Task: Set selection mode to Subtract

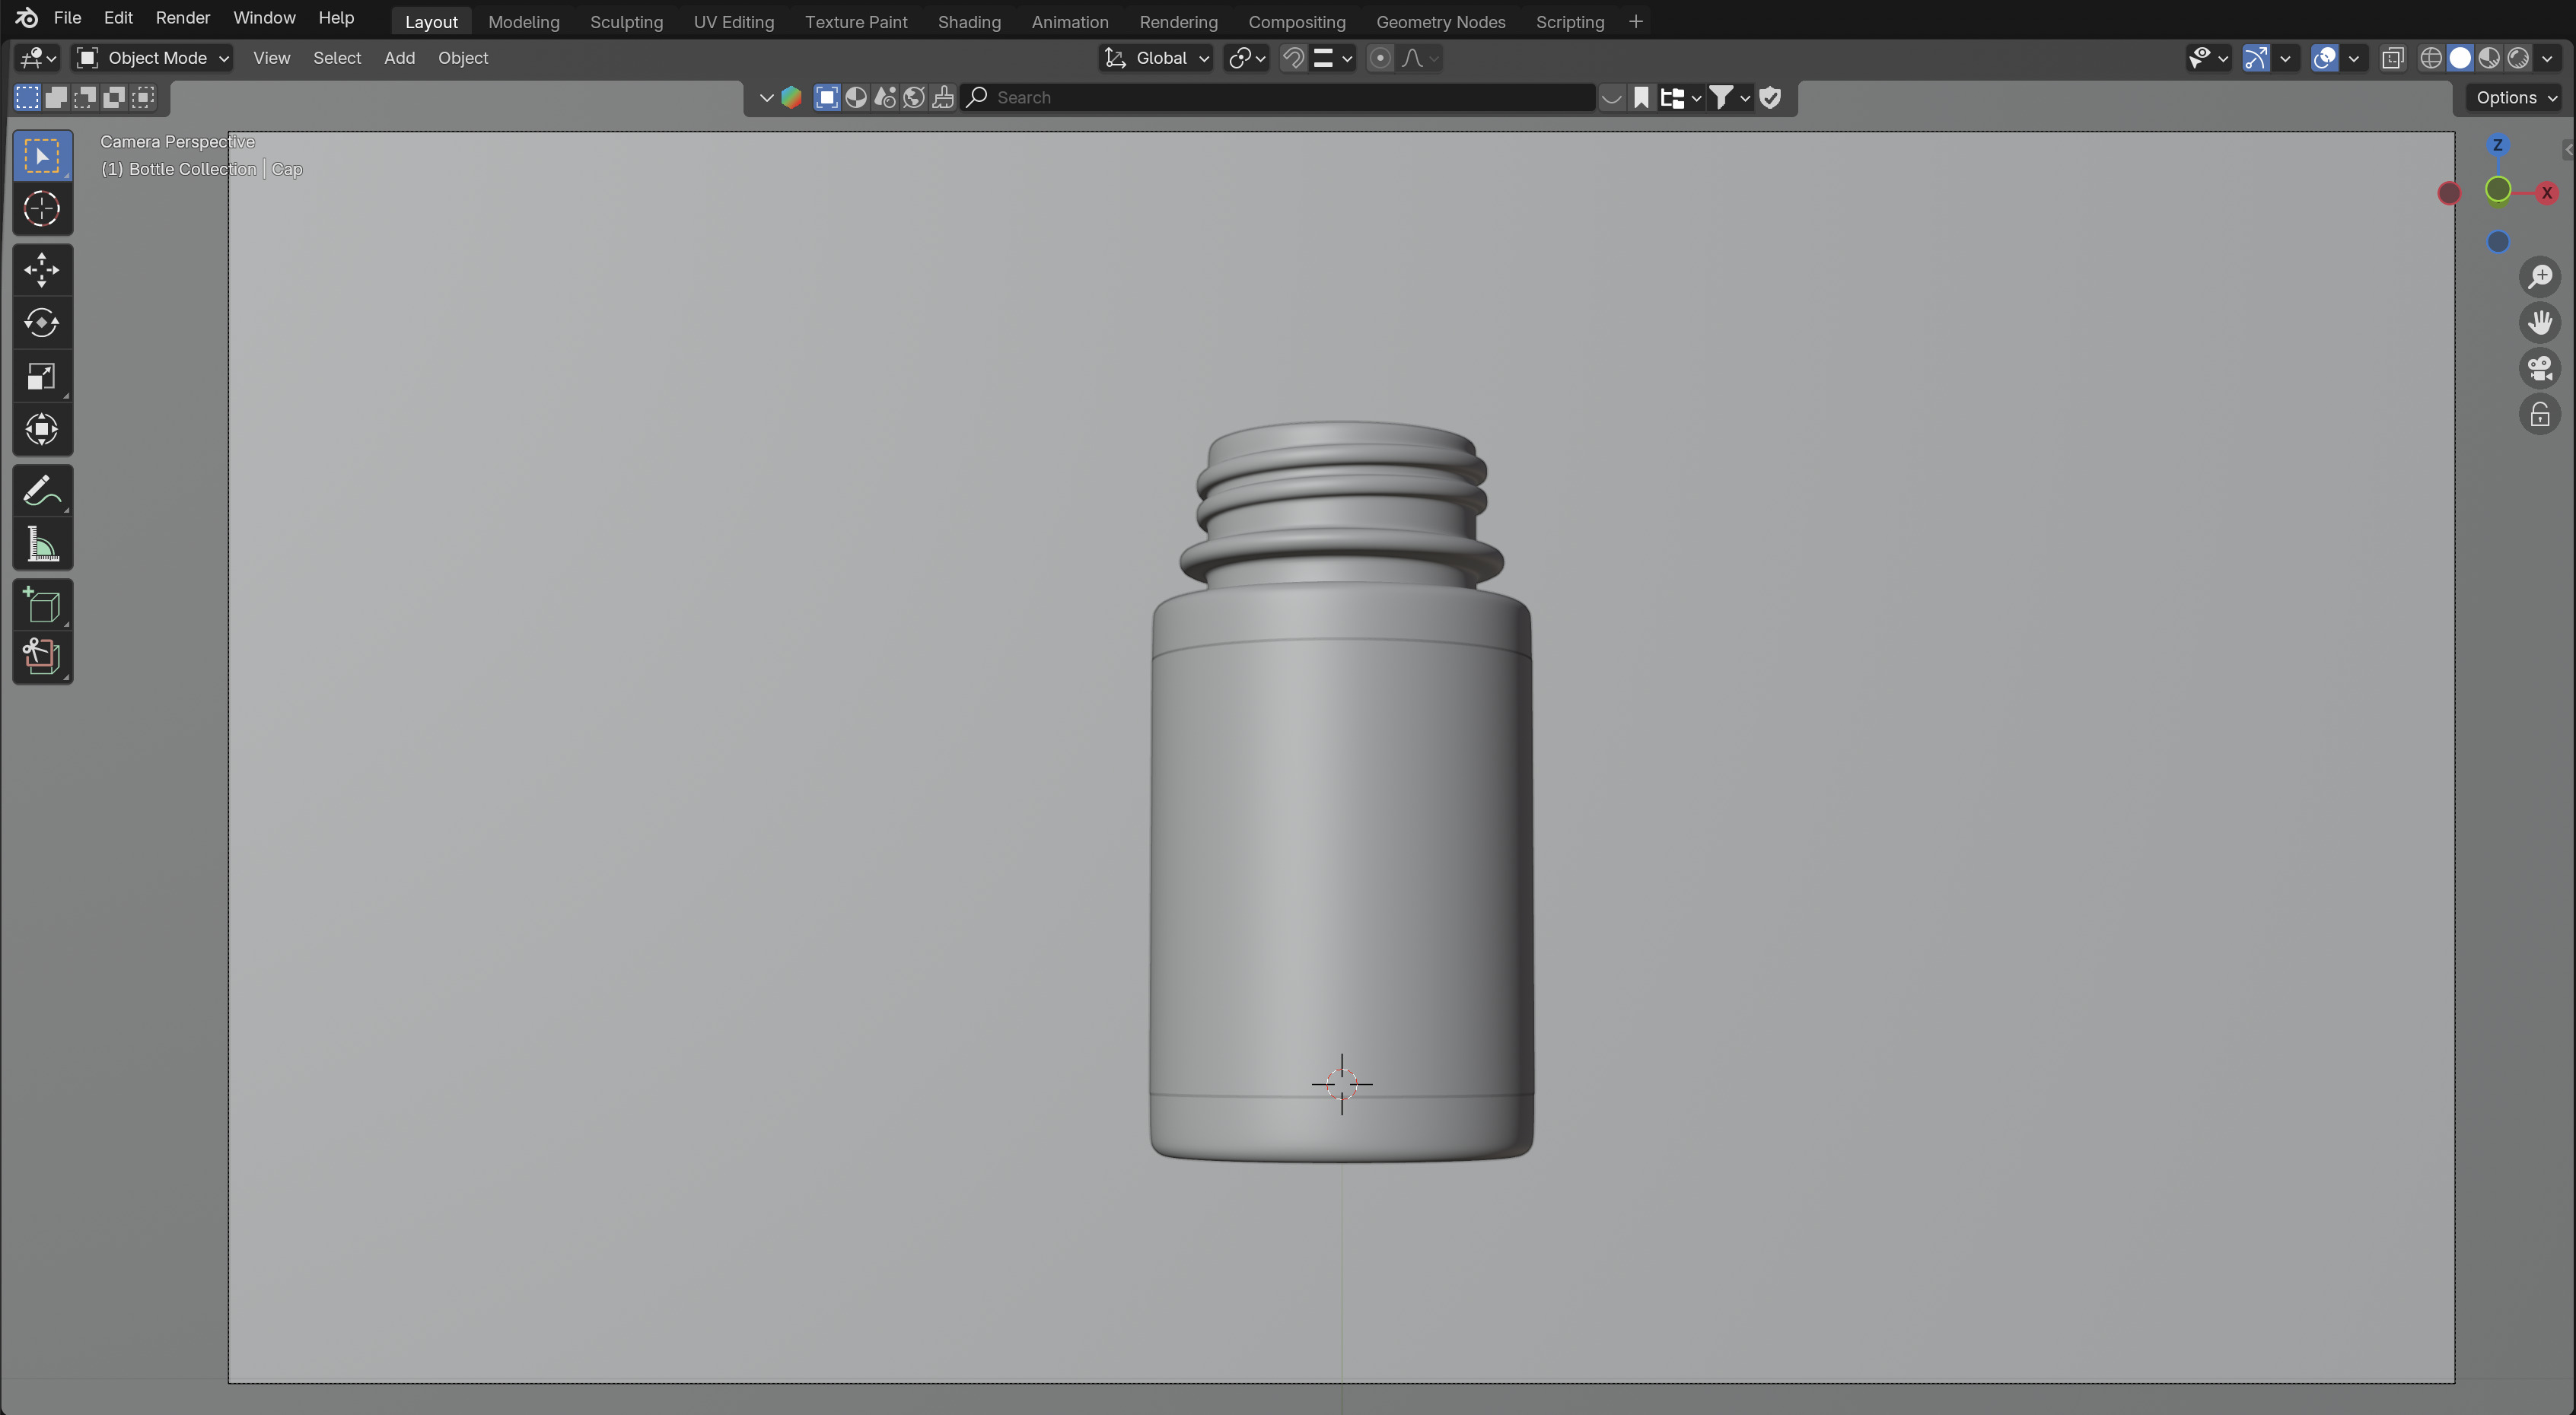Action: click(85, 97)
